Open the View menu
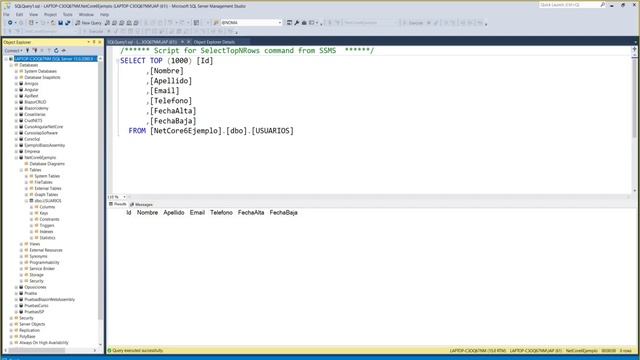 pyautogui.click(x=33, y=14)
